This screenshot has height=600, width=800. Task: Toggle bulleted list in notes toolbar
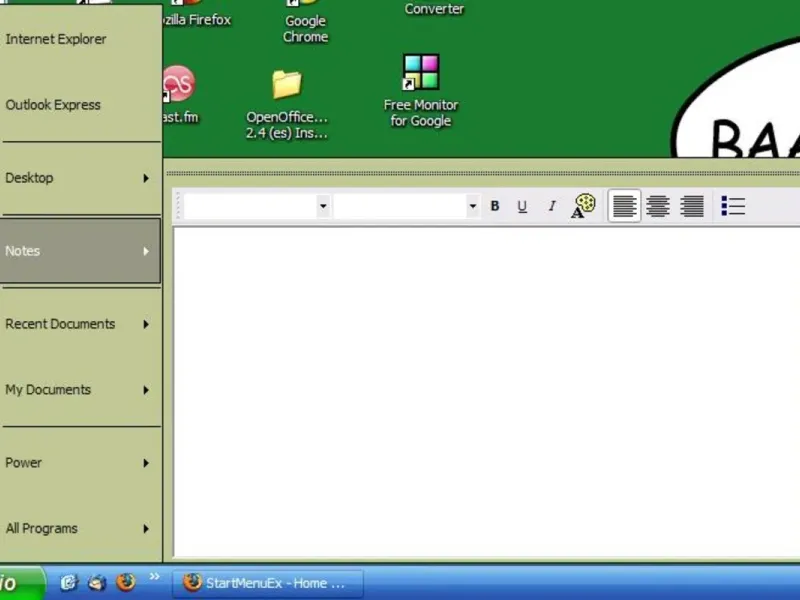point(733,206)
